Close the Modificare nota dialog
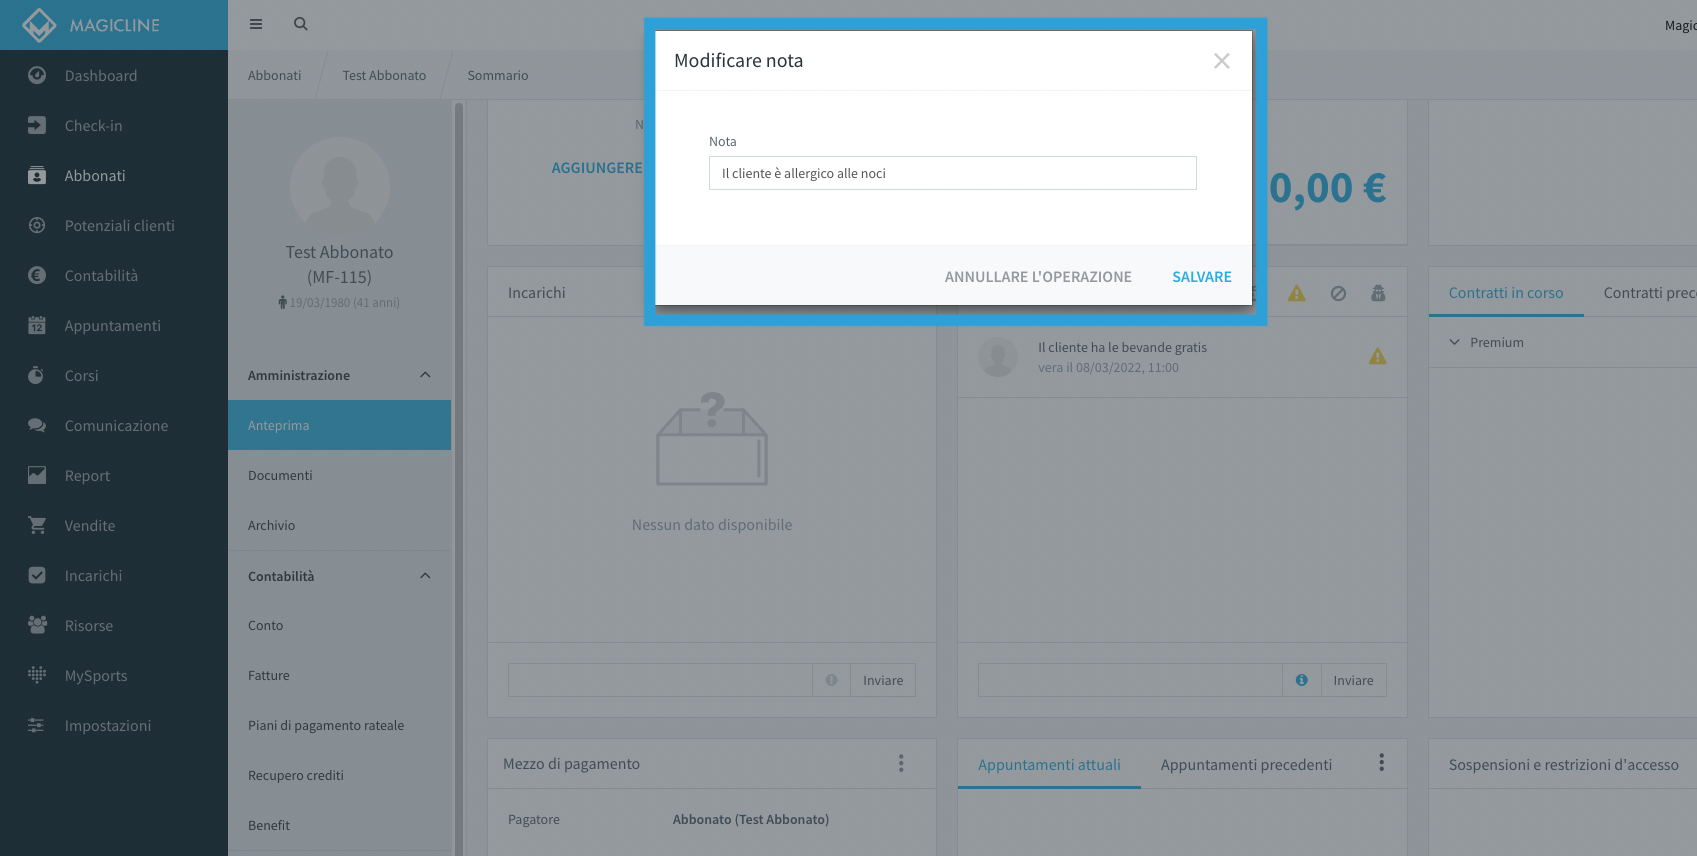 click(x=1221, y=61)
